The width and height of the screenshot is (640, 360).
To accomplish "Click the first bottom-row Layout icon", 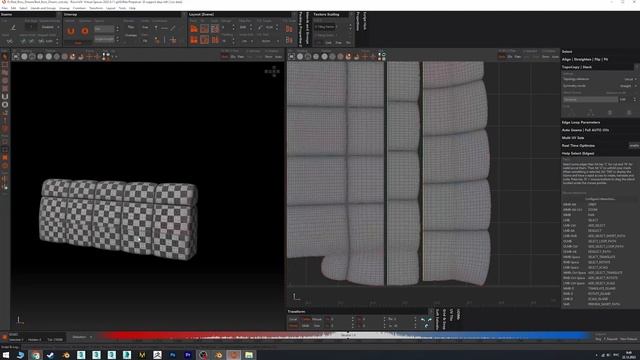I will point(194,40).
